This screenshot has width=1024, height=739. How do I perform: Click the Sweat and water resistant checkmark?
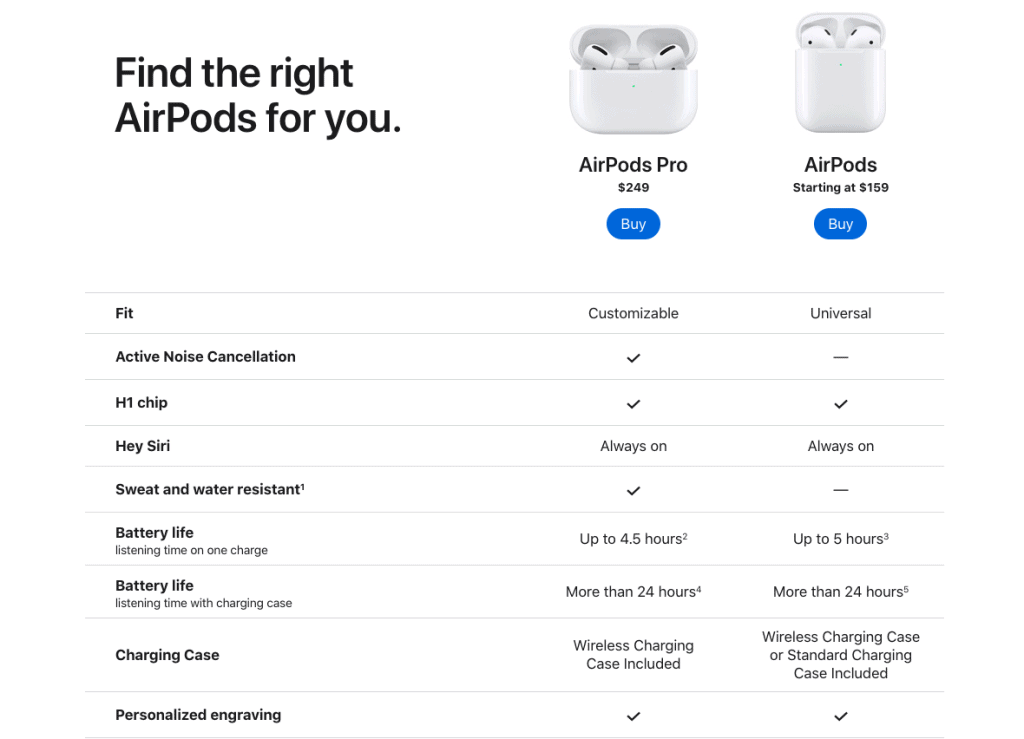click(633, 491)
